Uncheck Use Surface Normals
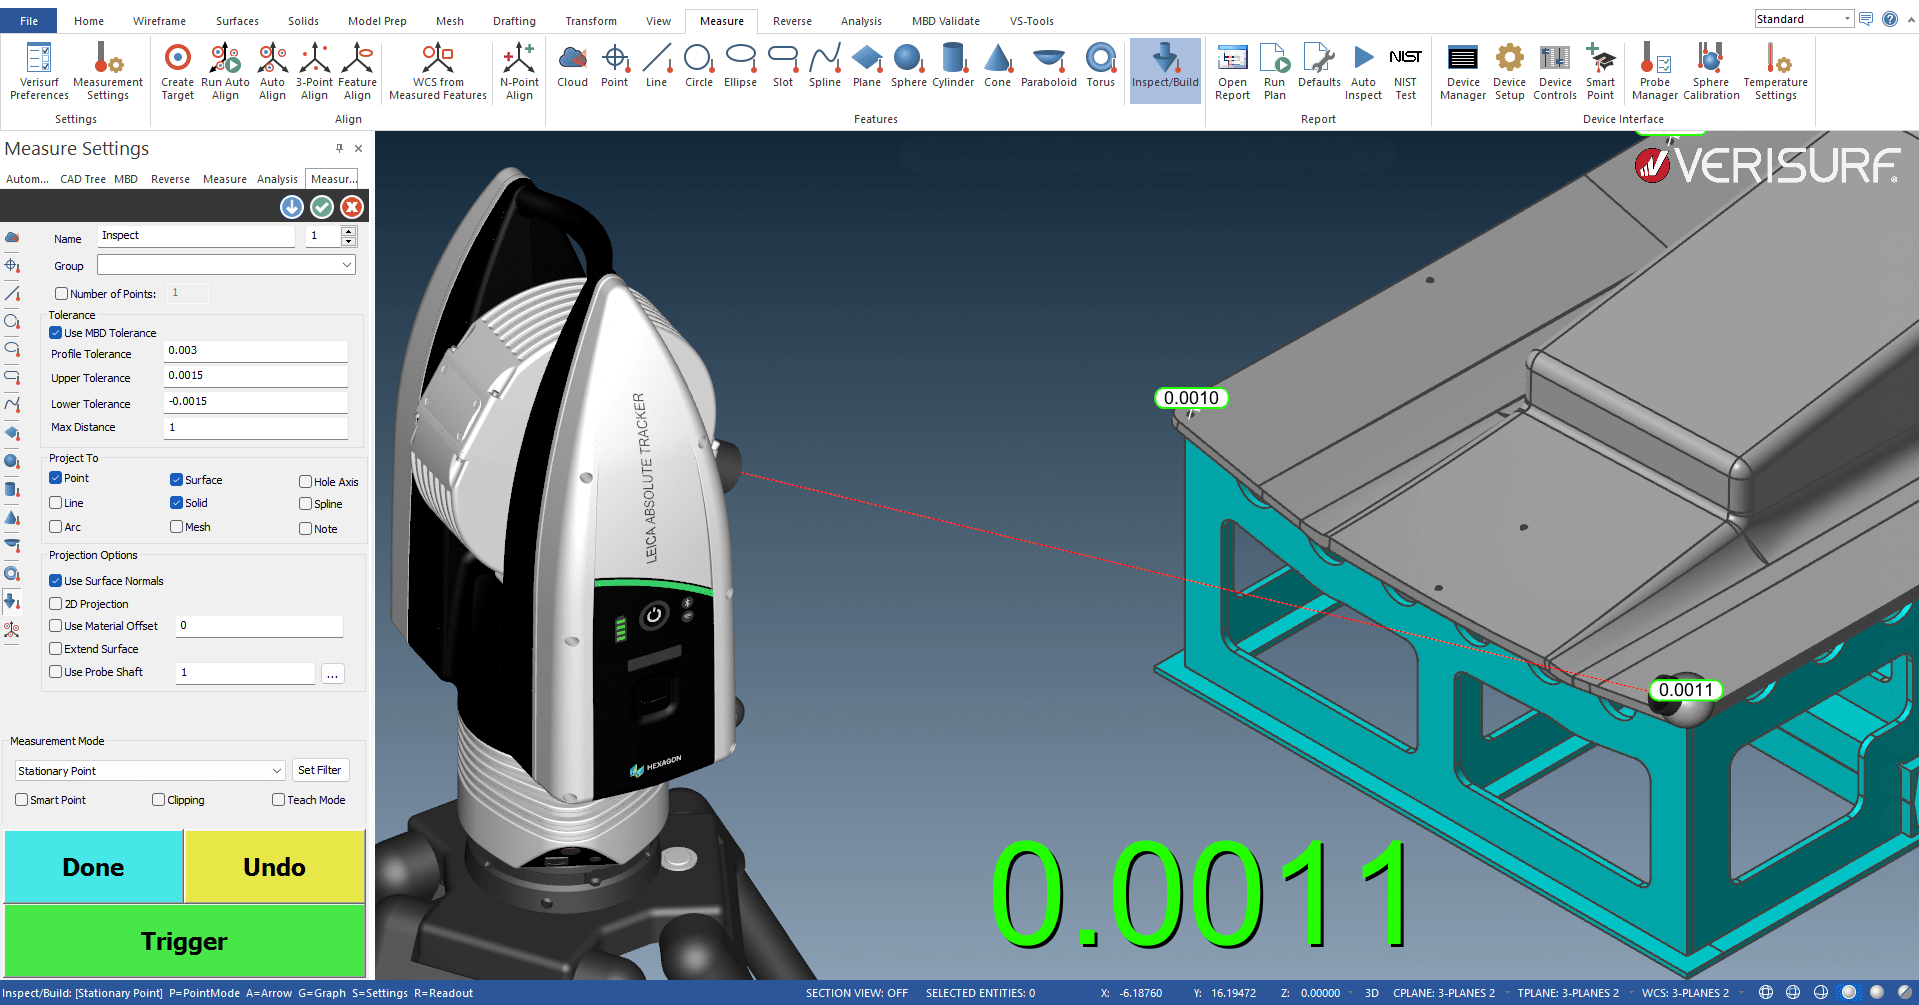Screen dimensions: 1919x1005 pyautogui.click(x=56, y=581)
